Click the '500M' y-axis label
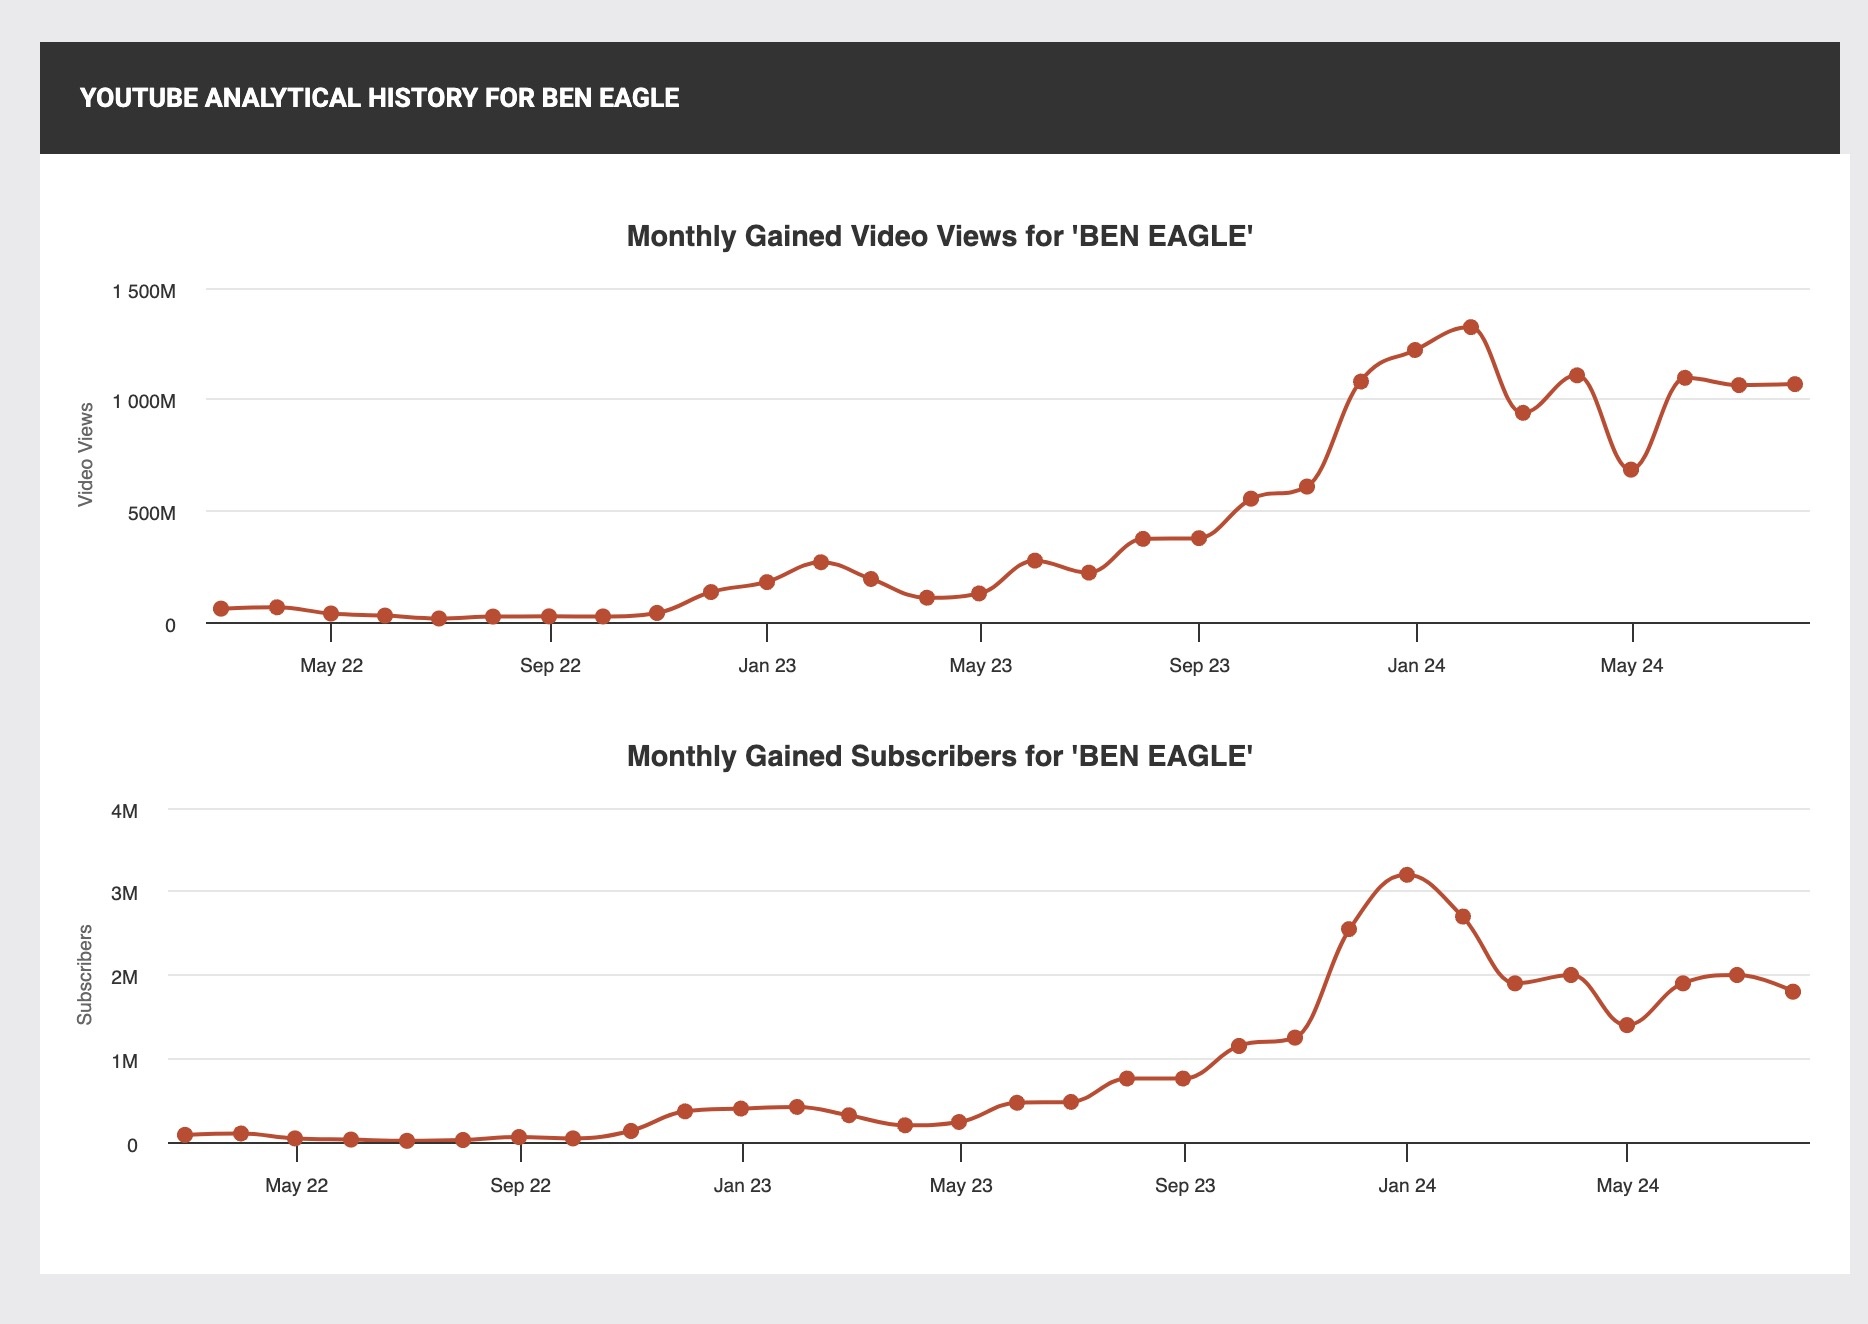This screenshot has height=1324, width=1868. coord(153,514)
